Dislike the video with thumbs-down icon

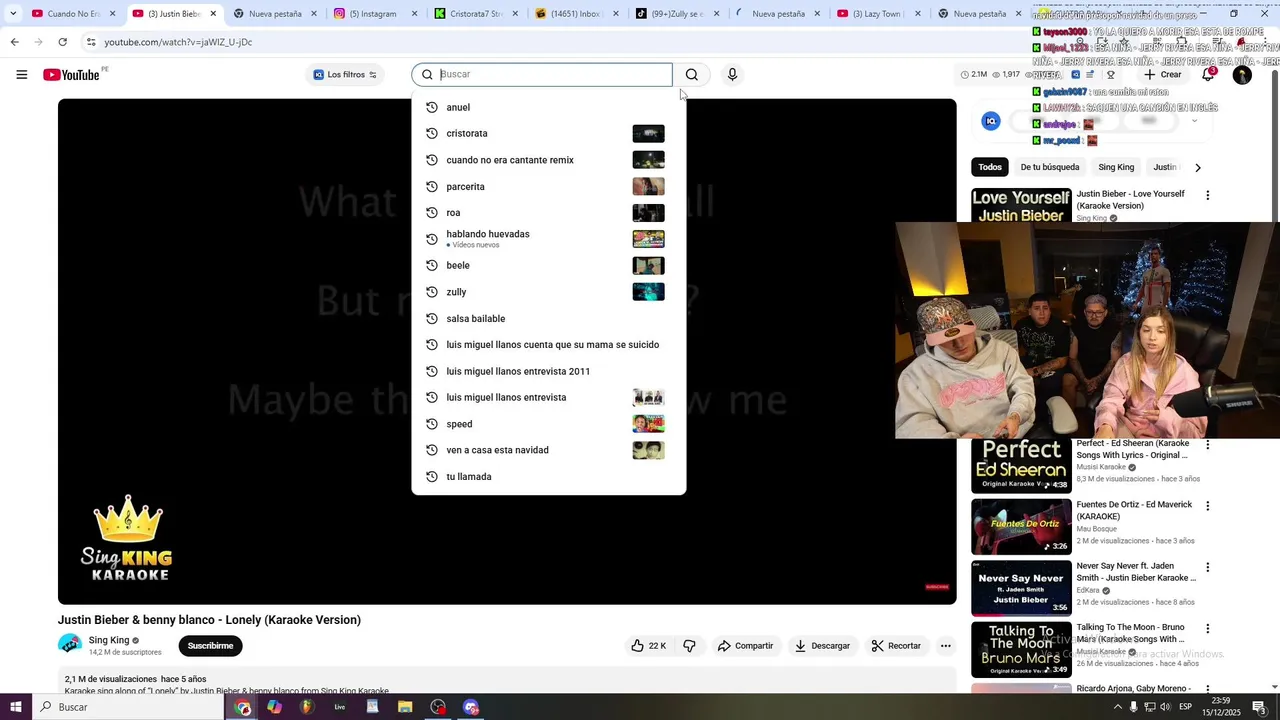[689, 646]
